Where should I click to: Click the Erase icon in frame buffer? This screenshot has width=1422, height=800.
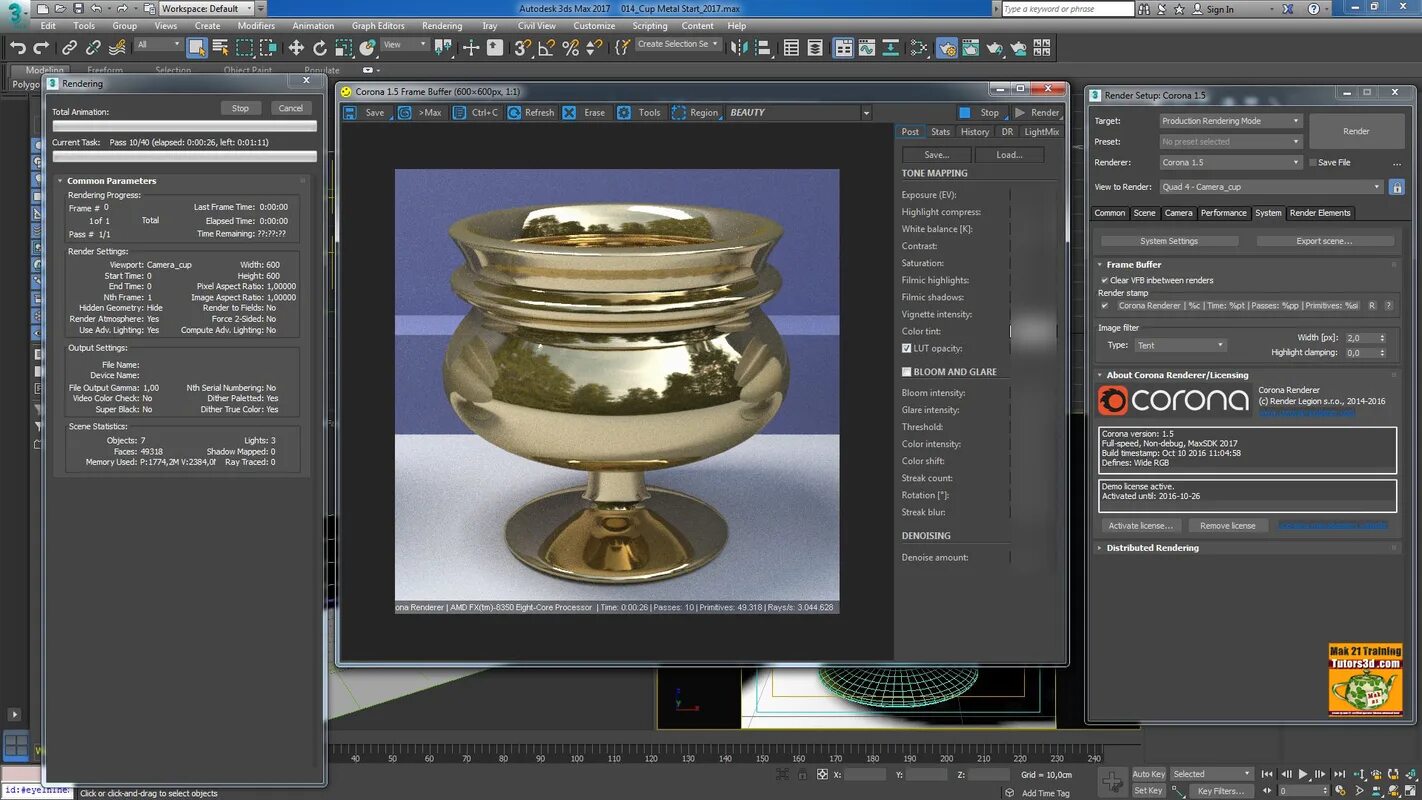coord(569,113)
